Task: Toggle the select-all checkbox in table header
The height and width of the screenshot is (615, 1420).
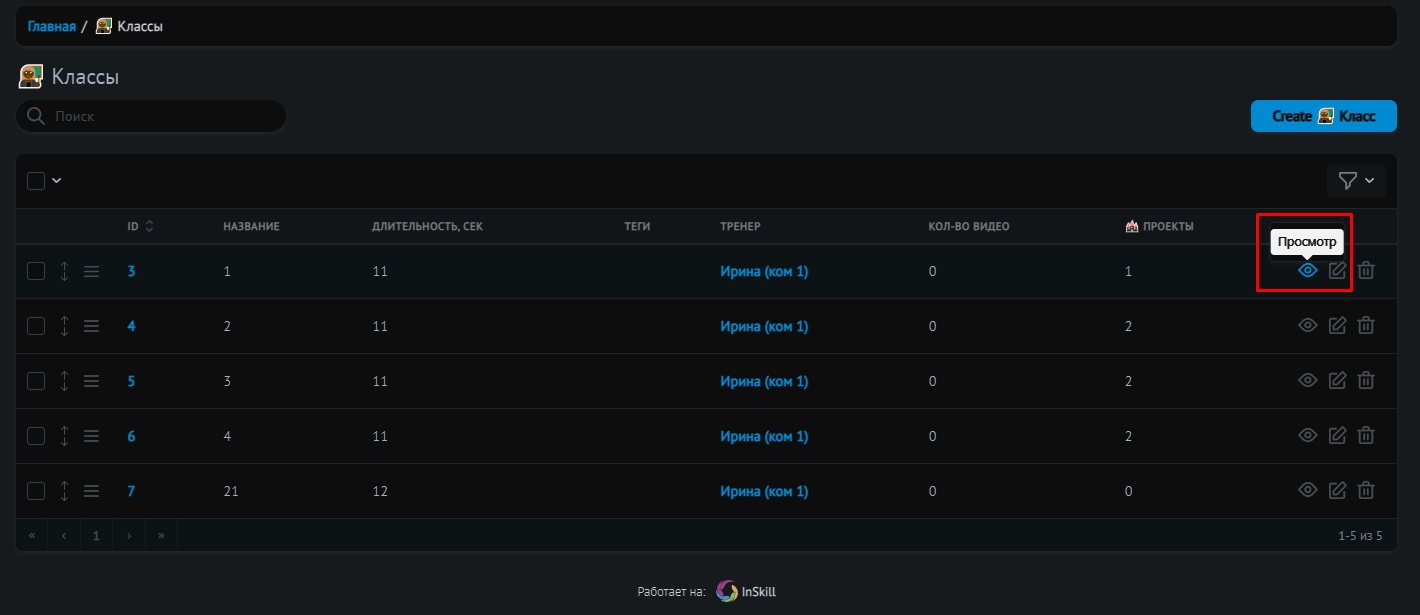Action: 36,181
